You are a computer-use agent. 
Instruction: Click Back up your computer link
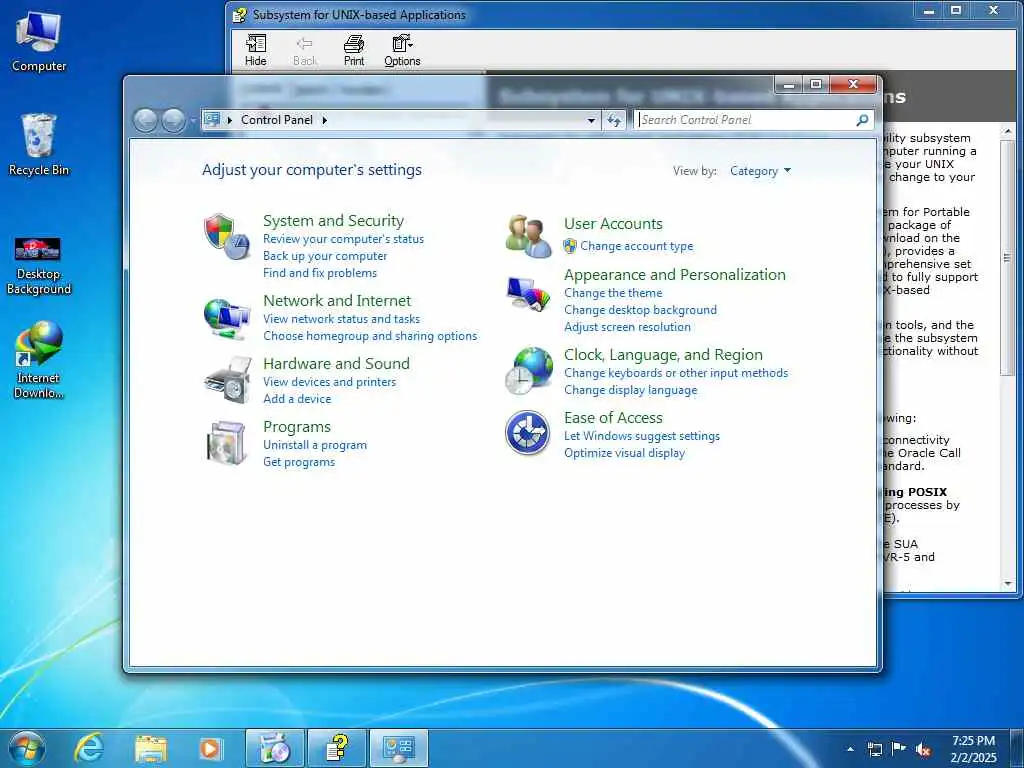click(x=325, y=256)
